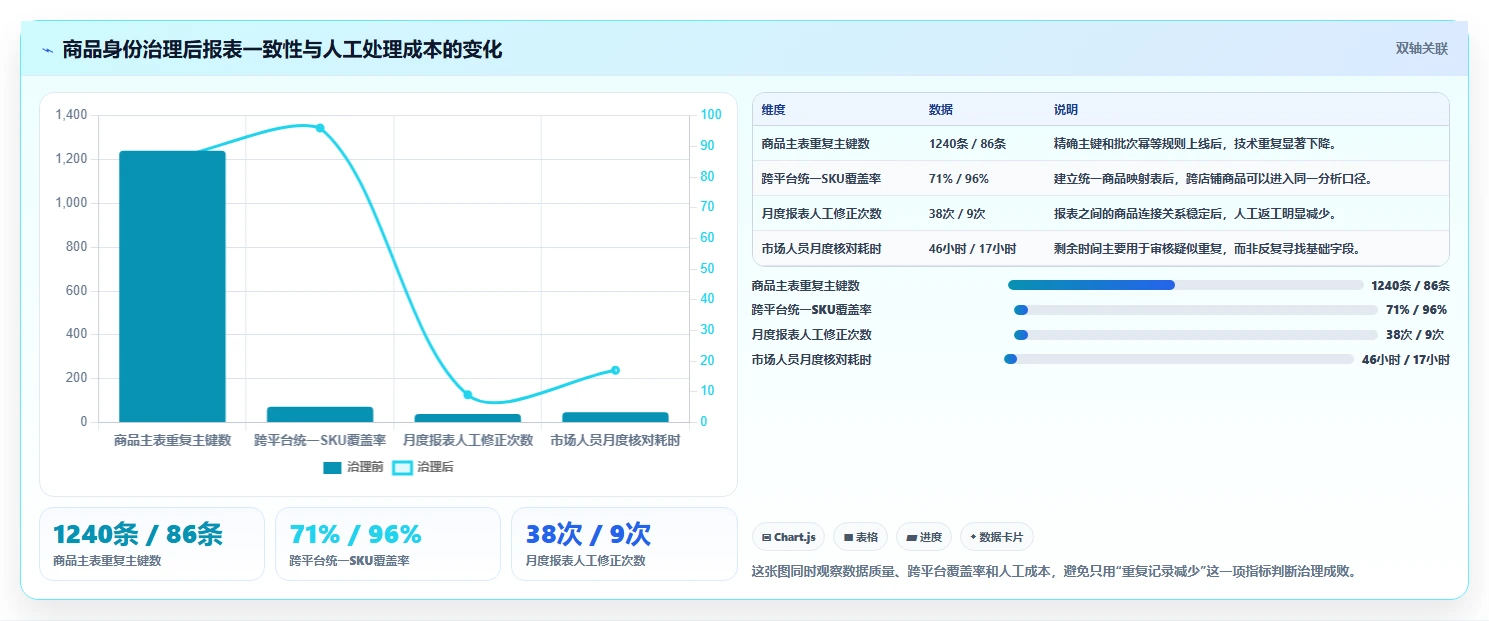The height and width of the screenshot is (621, 1489).
Task: Click the line point above 月度报表人工修正次数
Action: point(468,395)
